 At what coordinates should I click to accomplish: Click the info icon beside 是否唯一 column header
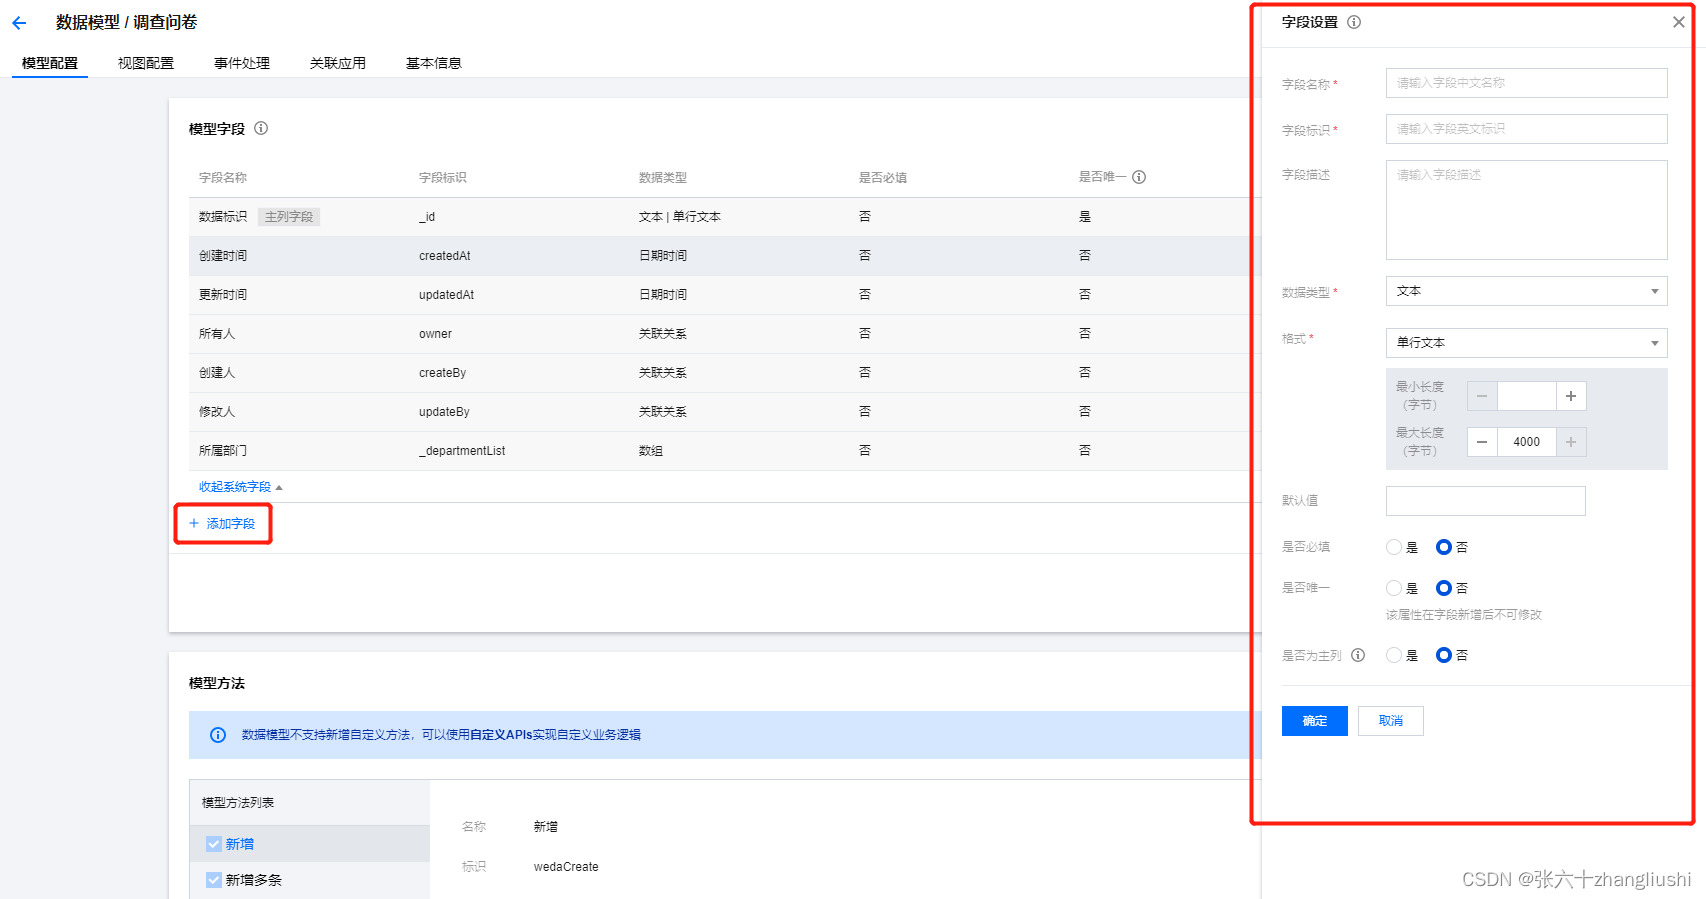point(1139,177)
